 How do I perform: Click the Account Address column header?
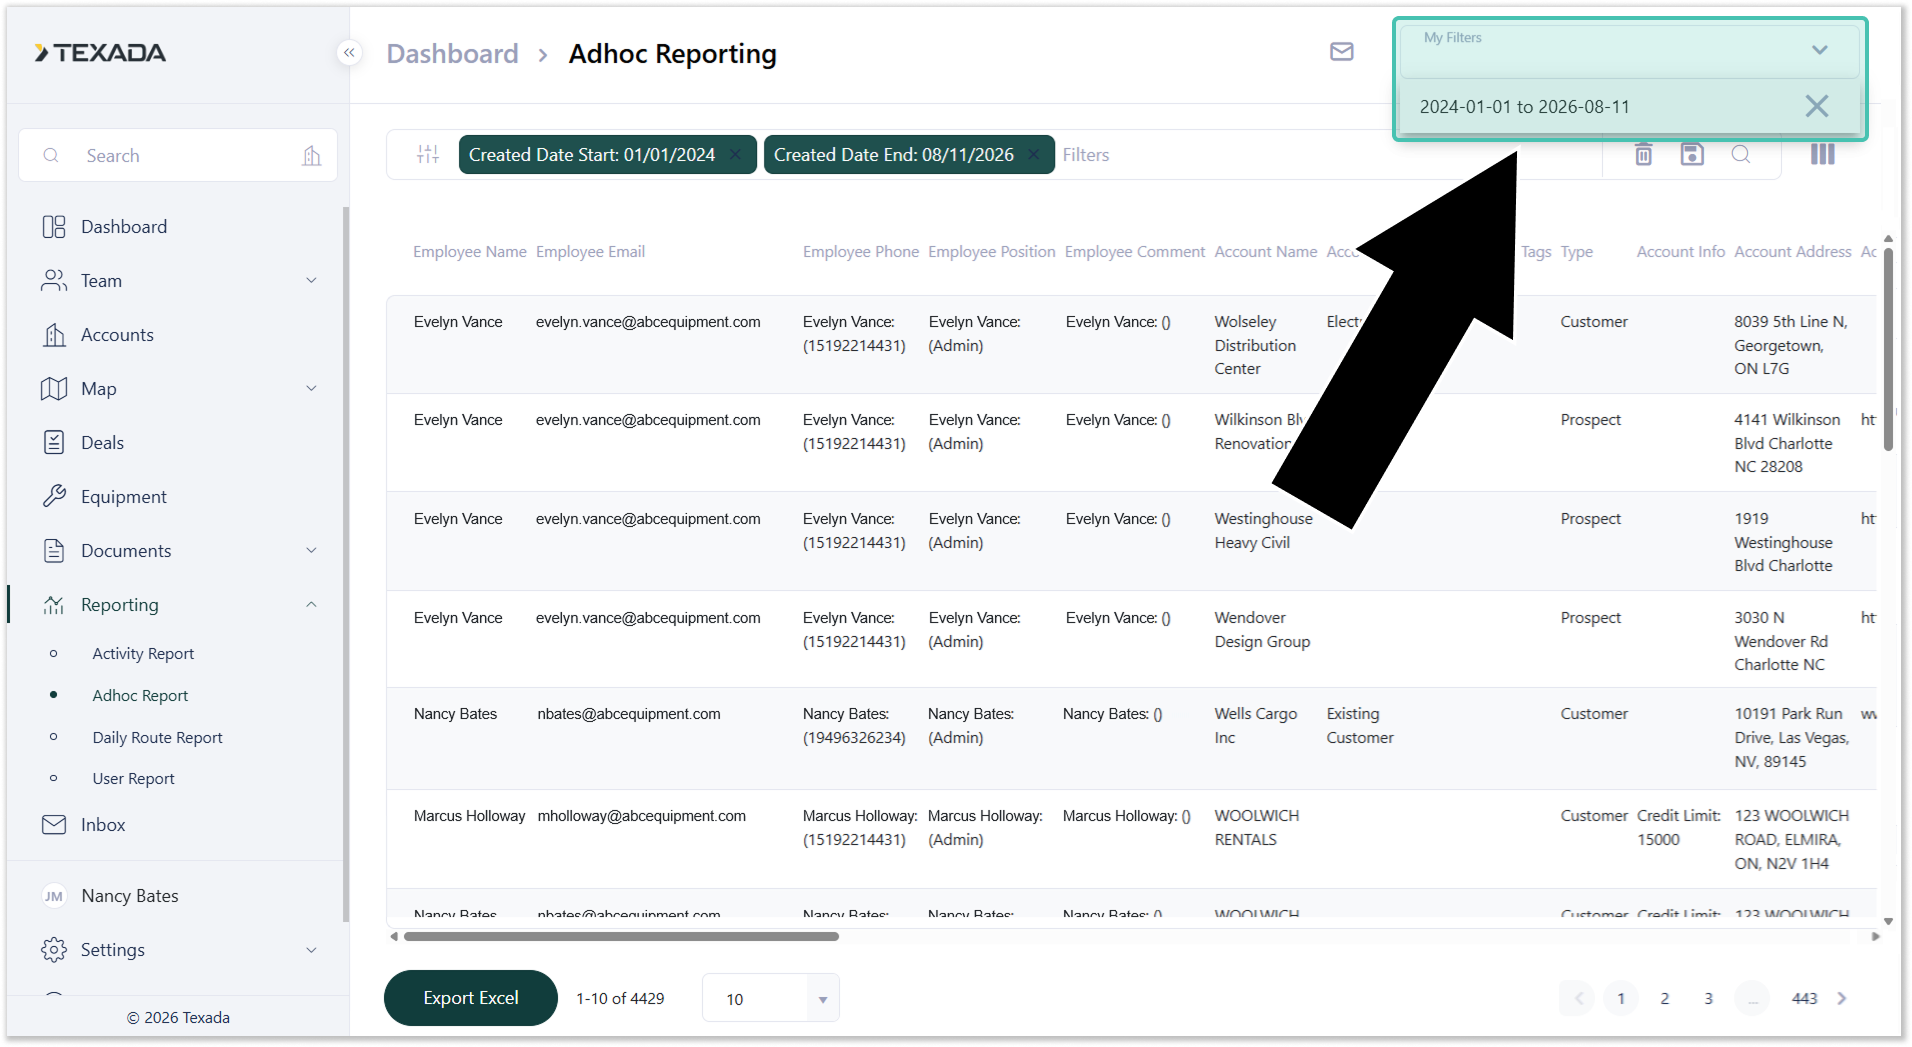point(1792,252)
